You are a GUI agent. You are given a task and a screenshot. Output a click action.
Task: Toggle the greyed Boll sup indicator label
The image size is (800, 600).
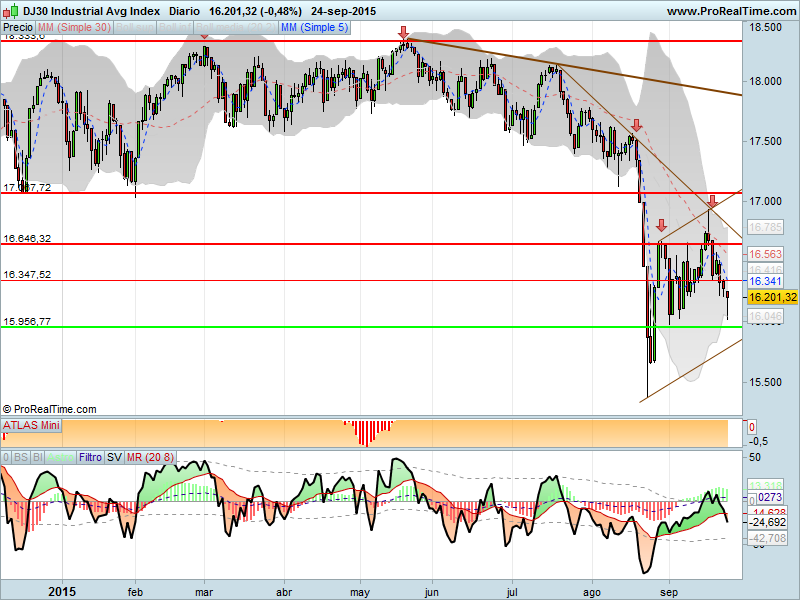pyautogui.click(x=135, y=28)
